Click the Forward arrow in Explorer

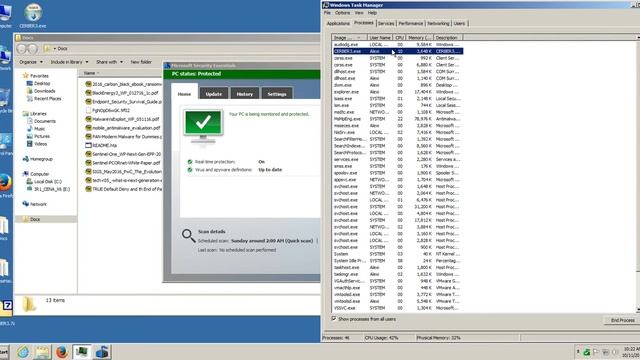pos(32,49)
